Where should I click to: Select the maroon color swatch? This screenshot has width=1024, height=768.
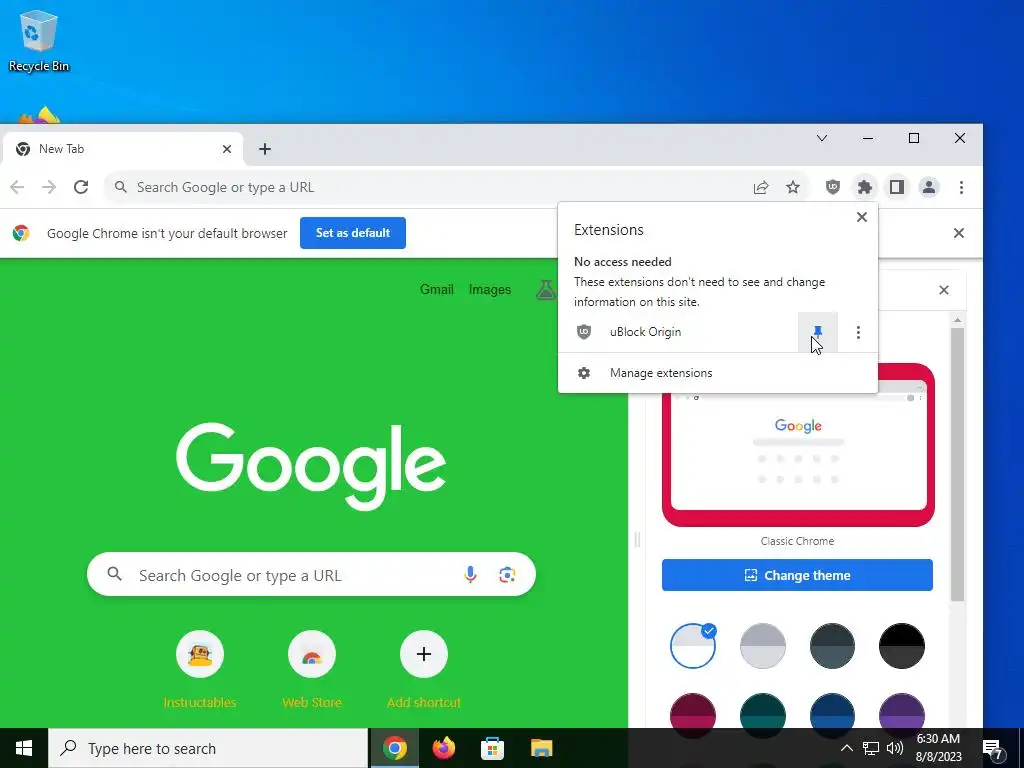[693, 712]
